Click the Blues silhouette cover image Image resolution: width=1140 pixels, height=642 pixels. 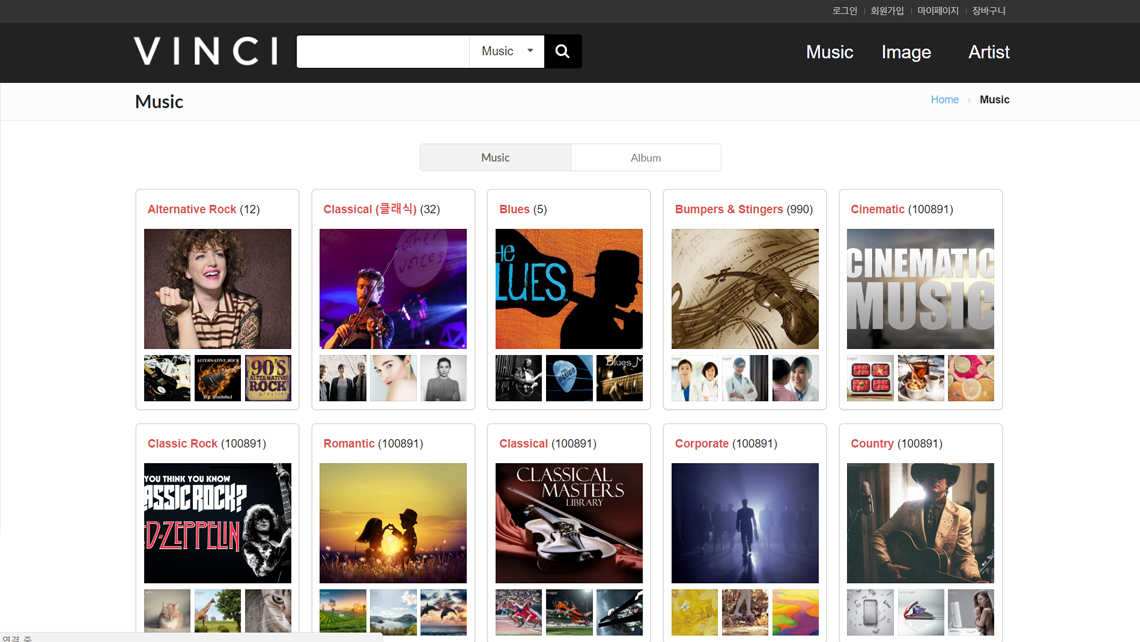click(569, 289)
